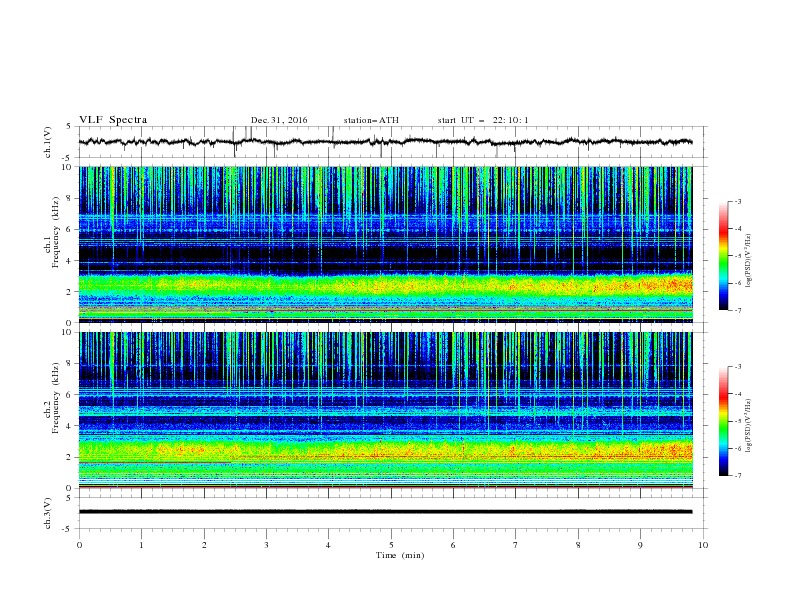This screenshot has width=792, height=612.
Task: Click the "4" kHz tick on ch.1 frequency axis
Action: (x=70, y=261)
